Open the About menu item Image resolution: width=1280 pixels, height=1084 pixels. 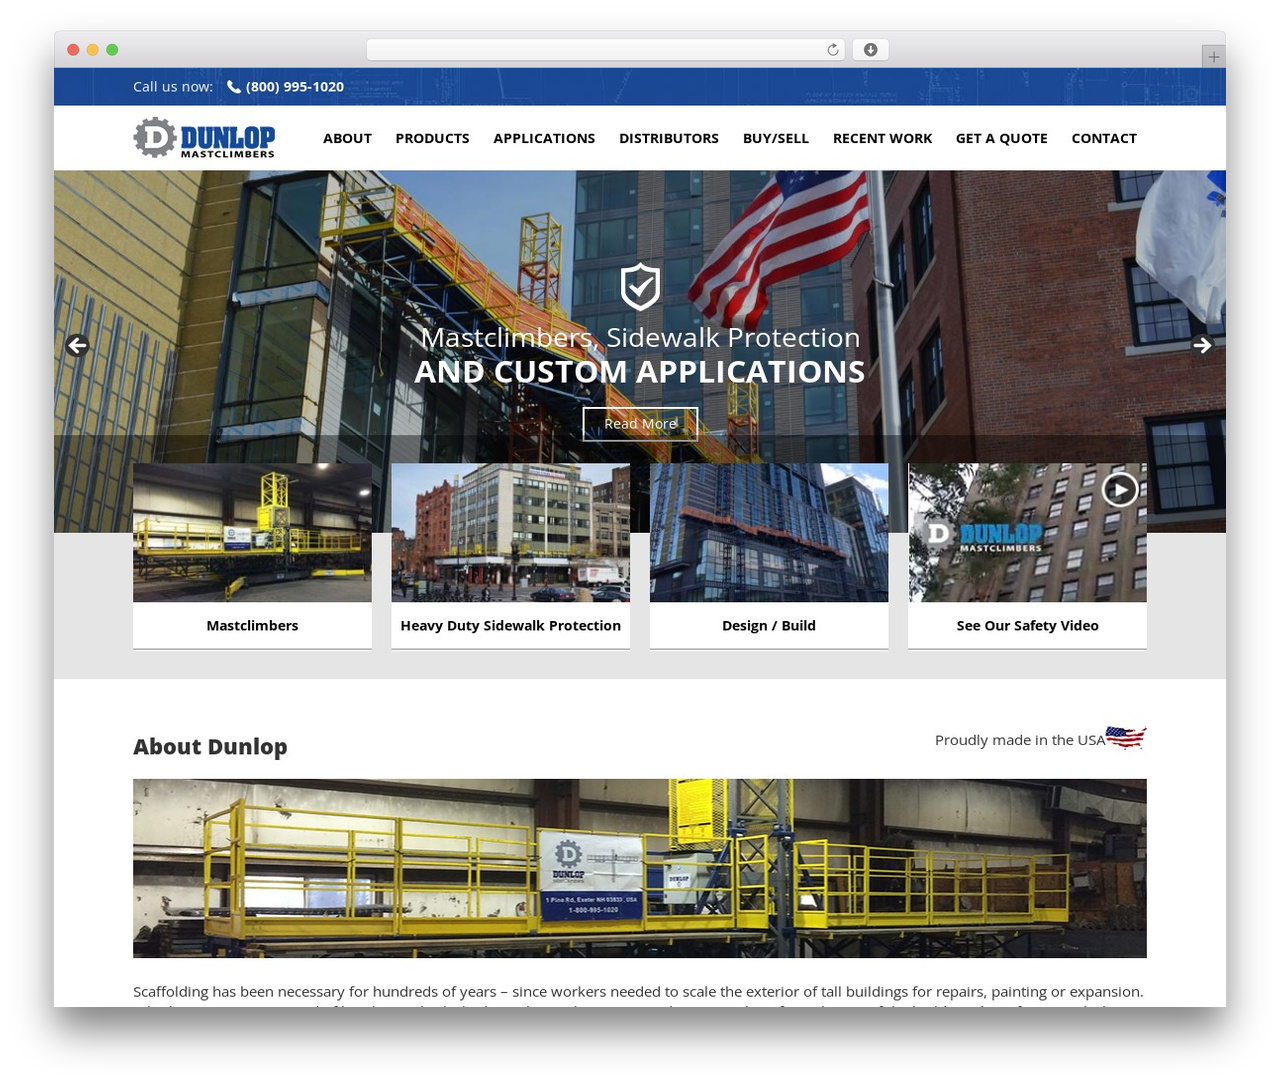347,138
